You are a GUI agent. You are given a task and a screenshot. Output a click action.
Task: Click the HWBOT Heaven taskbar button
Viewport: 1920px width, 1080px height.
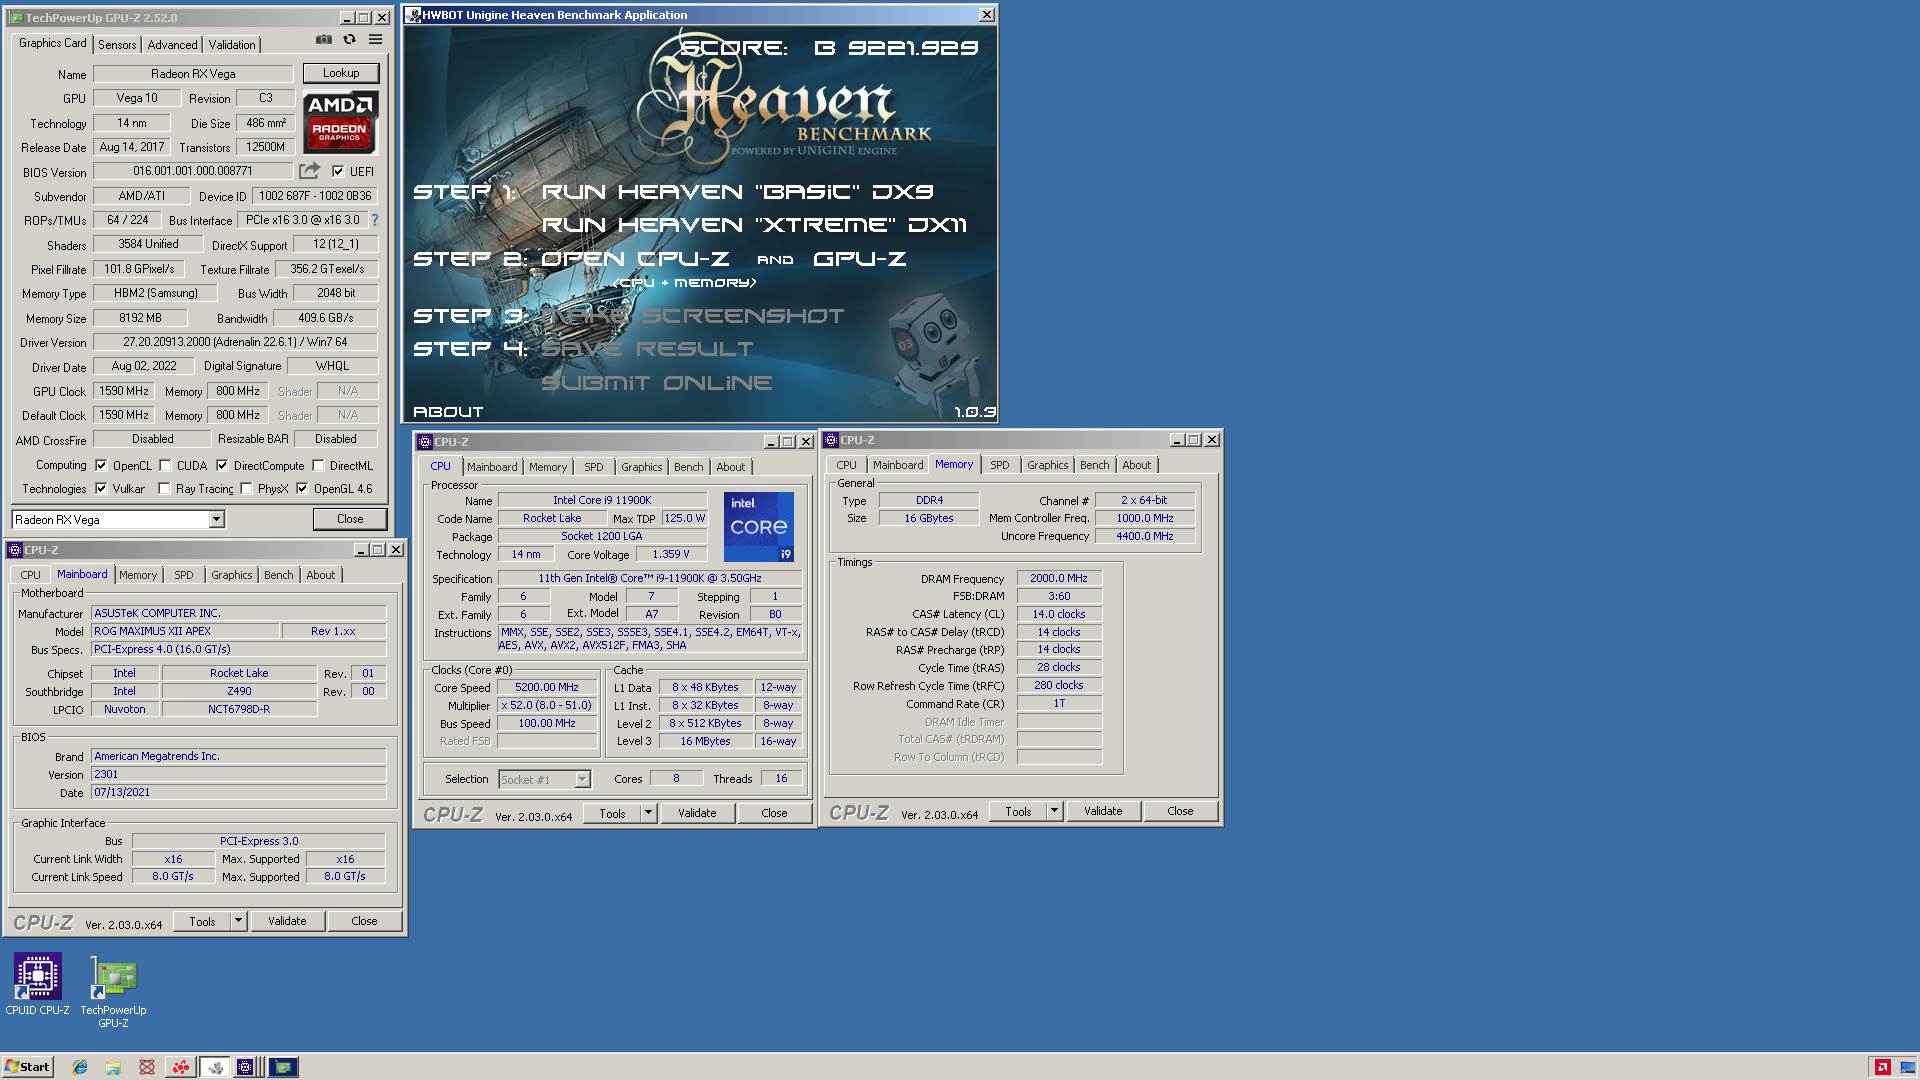pos(215,1067)
